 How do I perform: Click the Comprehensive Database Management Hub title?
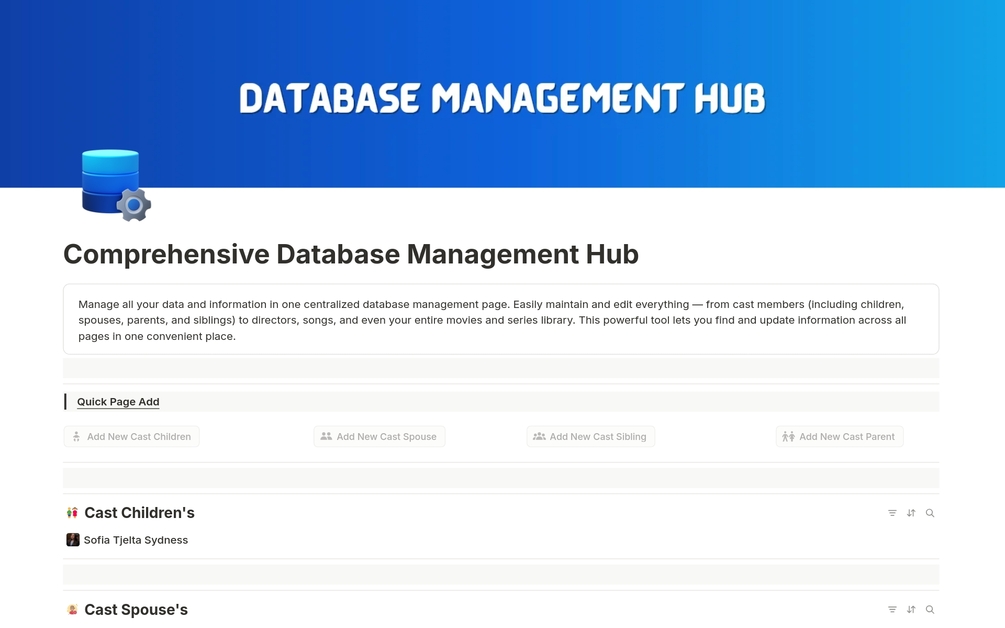tap(351, 254)
